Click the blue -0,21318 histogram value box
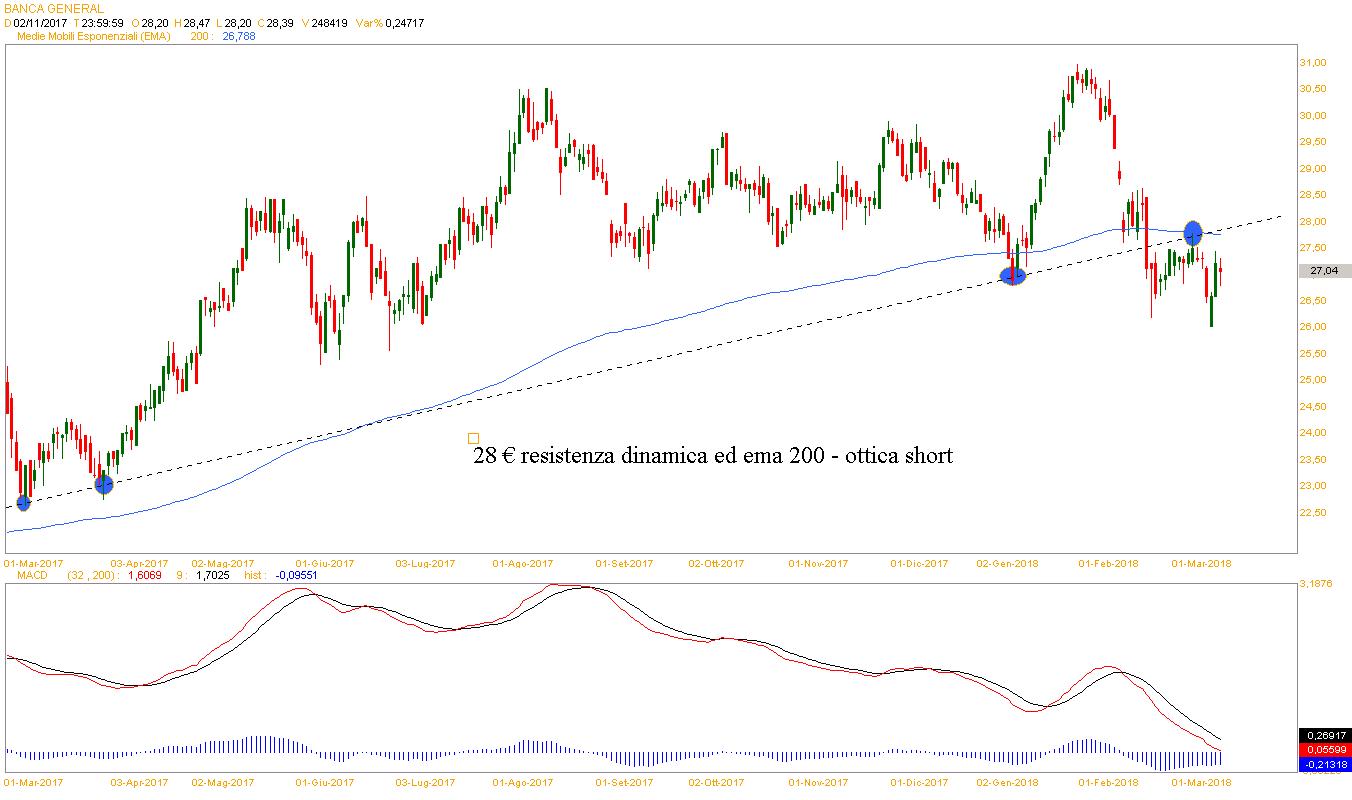 click(1324, 765)
